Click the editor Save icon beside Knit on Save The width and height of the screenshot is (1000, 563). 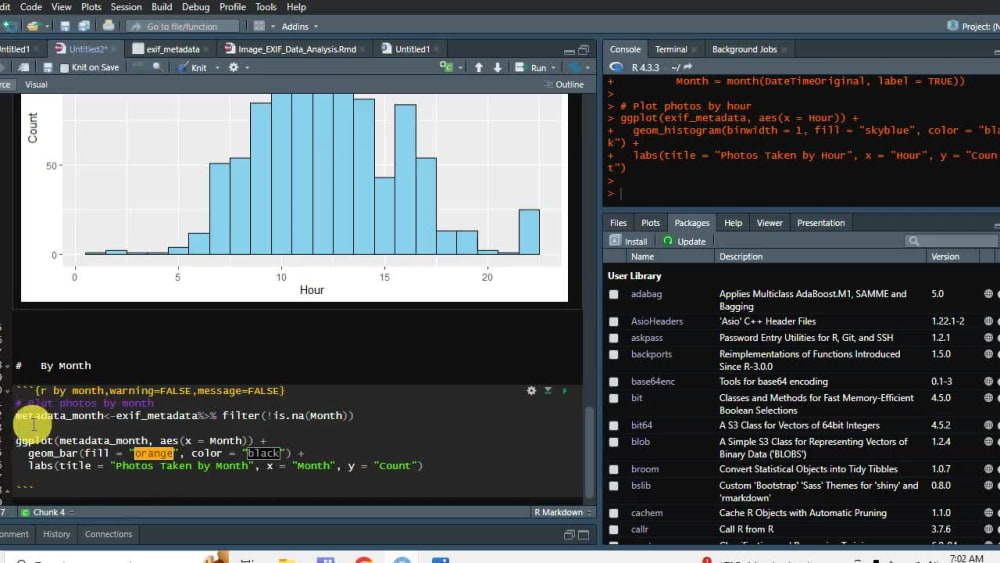(x=47, y=67)
